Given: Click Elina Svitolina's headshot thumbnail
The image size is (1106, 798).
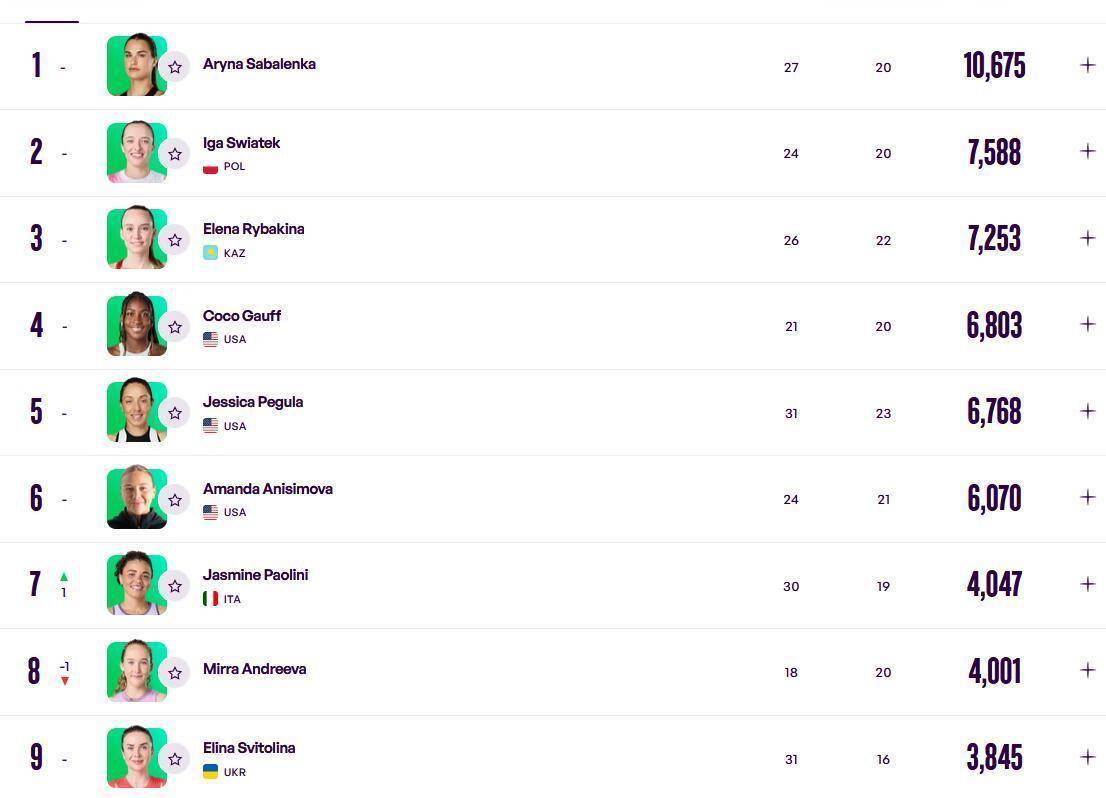Looking at the screenshot, I should [136, 757].
